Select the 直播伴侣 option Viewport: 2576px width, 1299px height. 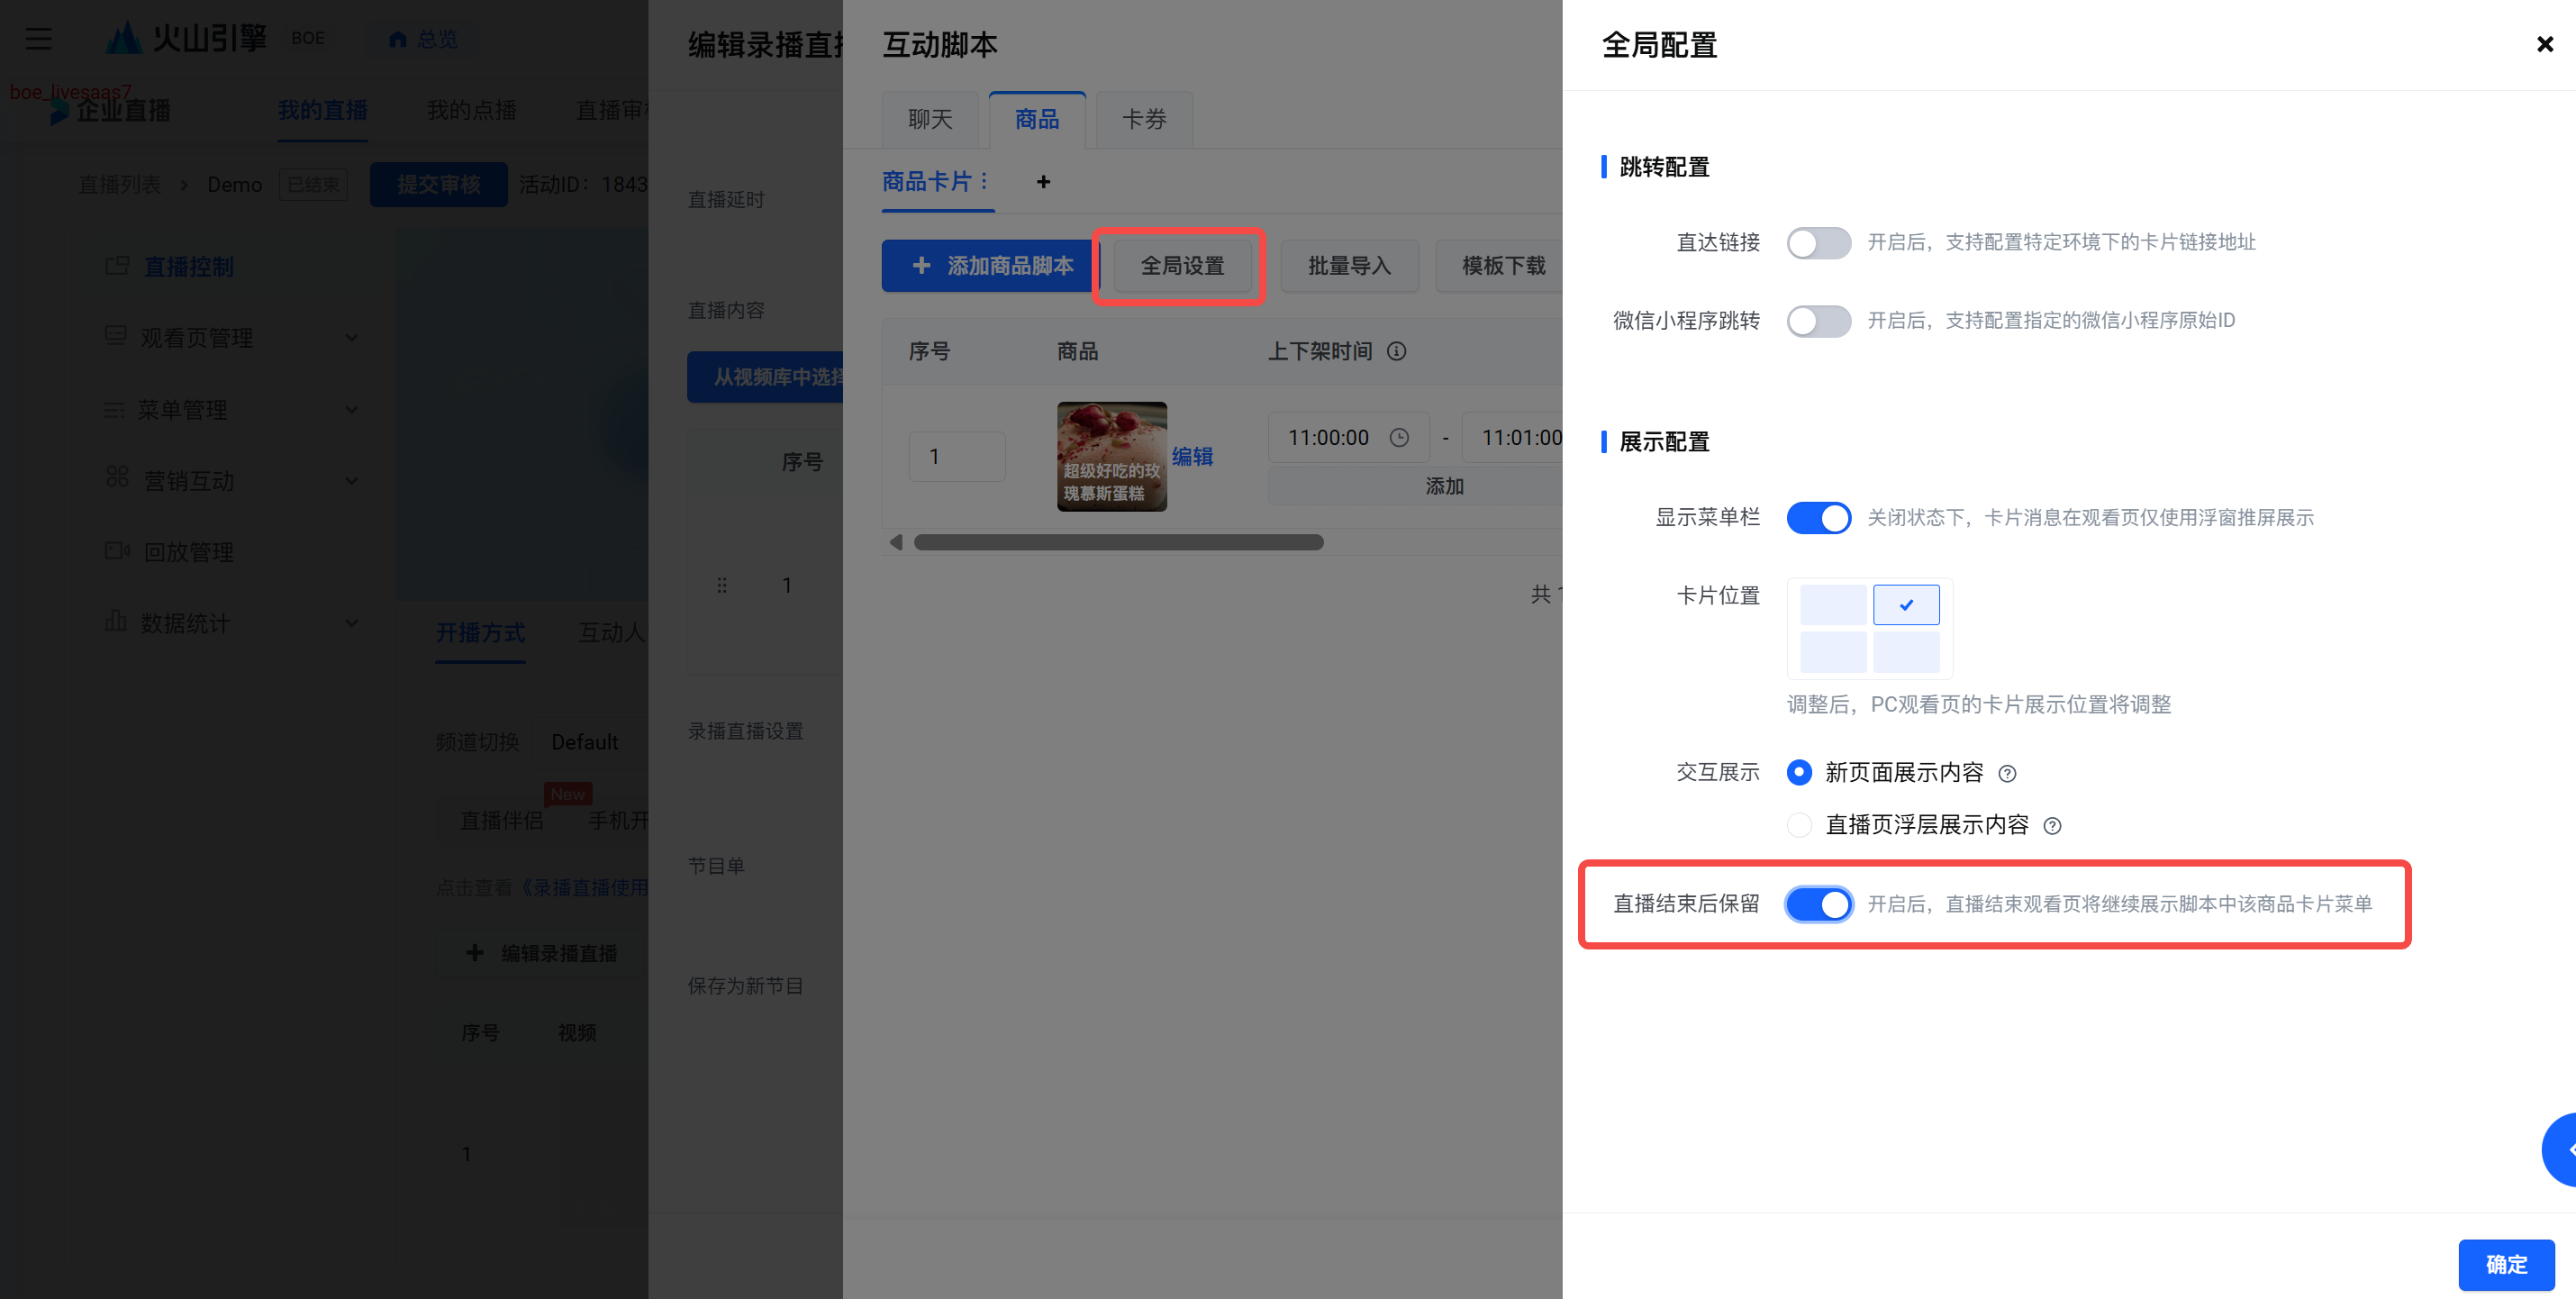click(501, 821)
